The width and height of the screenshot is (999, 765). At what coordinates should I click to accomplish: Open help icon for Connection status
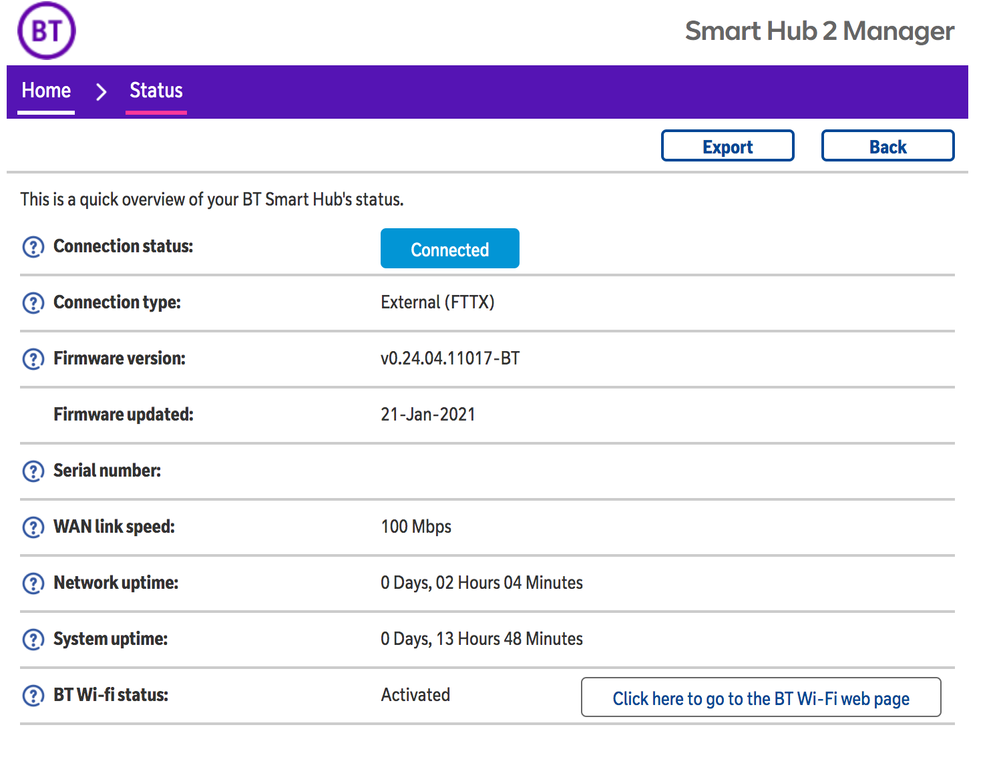coord(33,247)
